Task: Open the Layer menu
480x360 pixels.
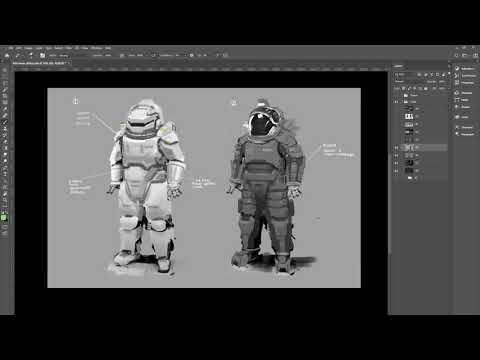Action: [39, 48]
